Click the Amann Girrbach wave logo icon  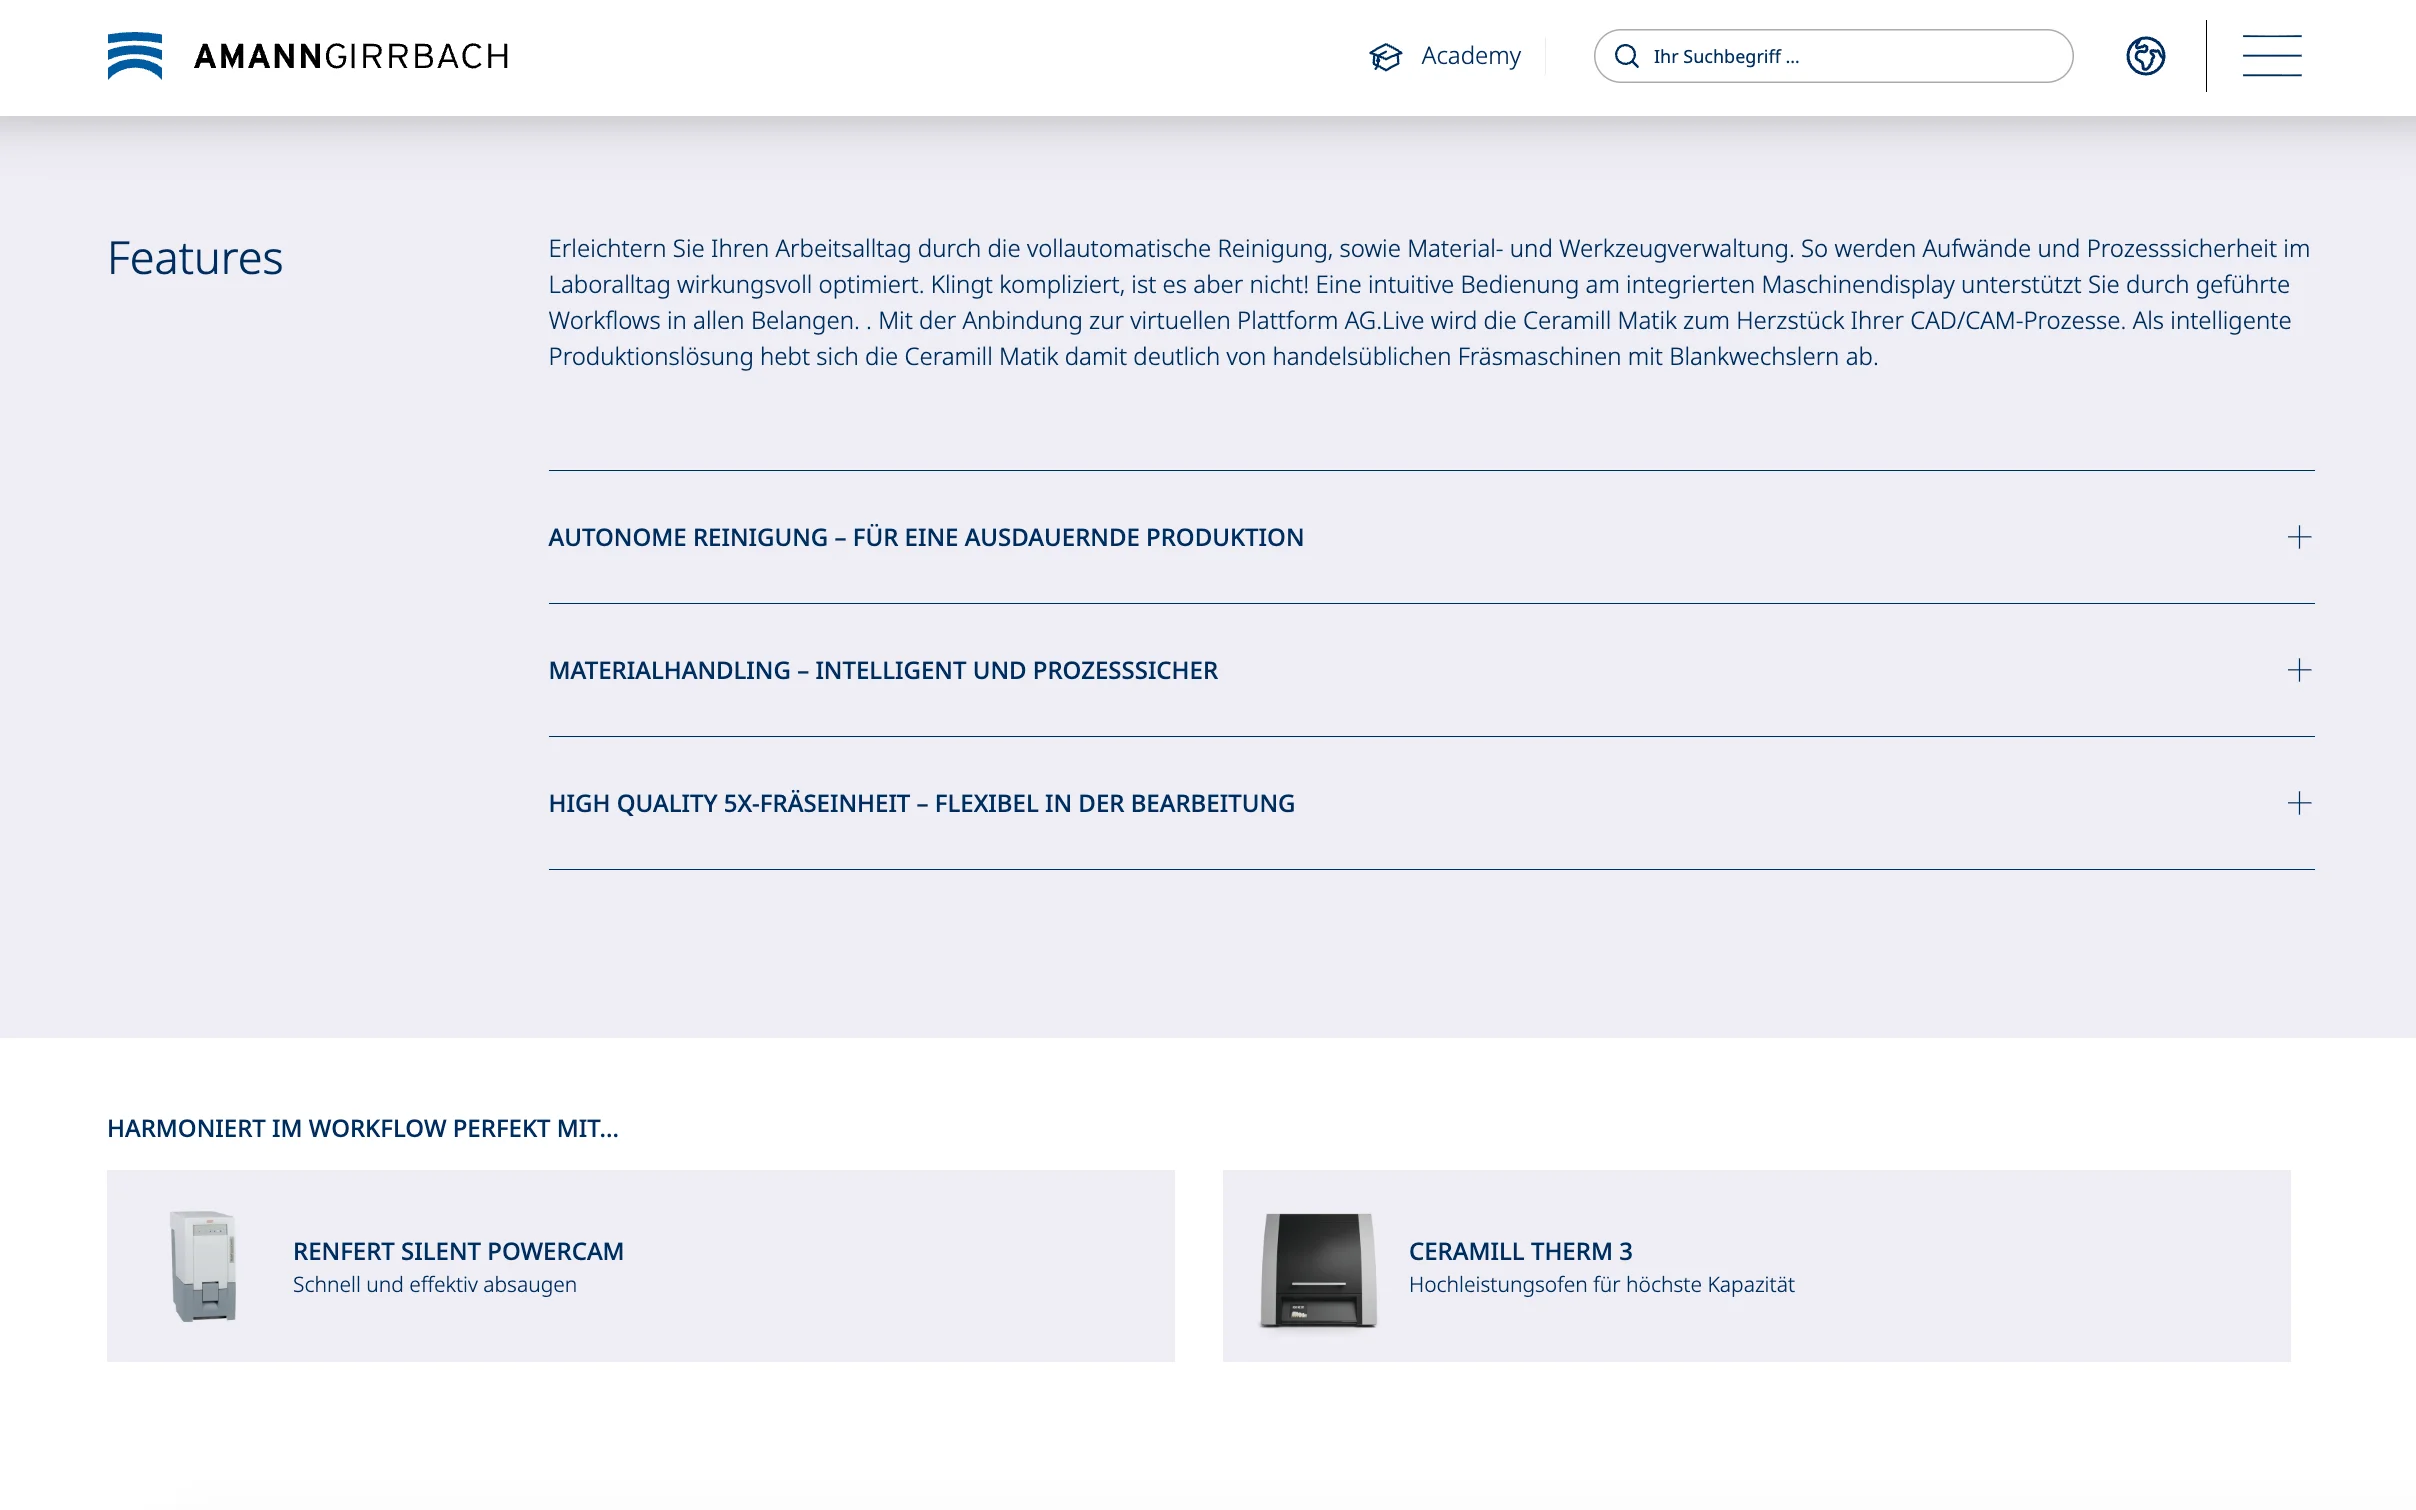pyautogui.click(x=135, y=56)
